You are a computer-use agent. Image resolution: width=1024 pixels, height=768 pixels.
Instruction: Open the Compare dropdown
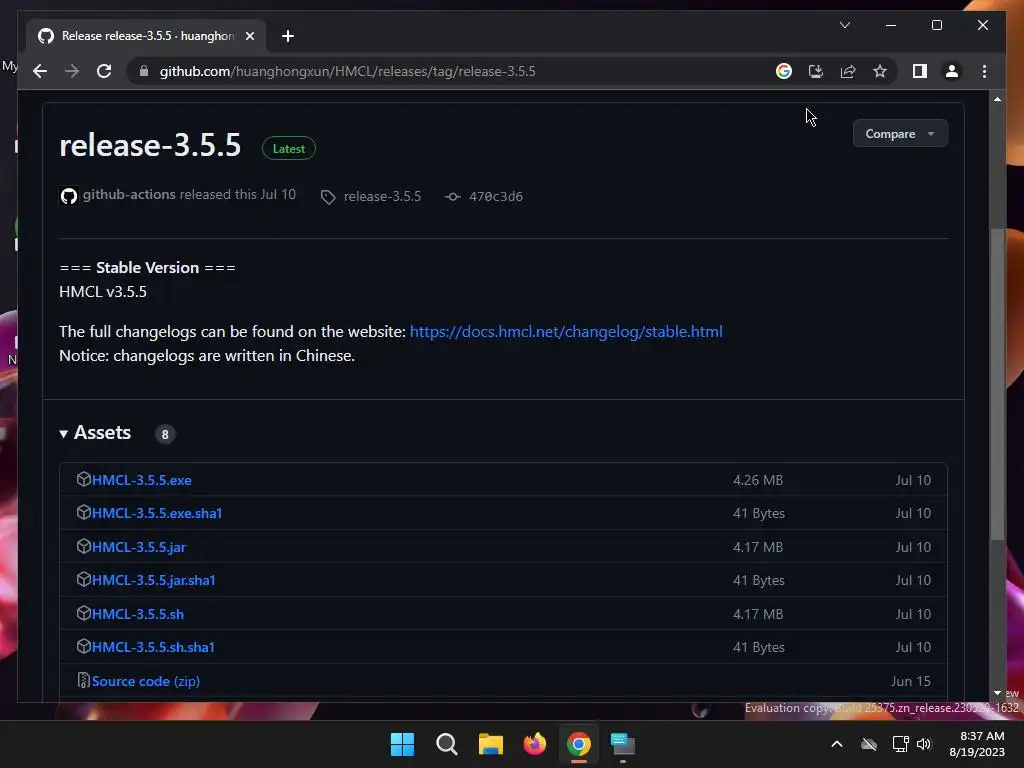tap(900, 133)
